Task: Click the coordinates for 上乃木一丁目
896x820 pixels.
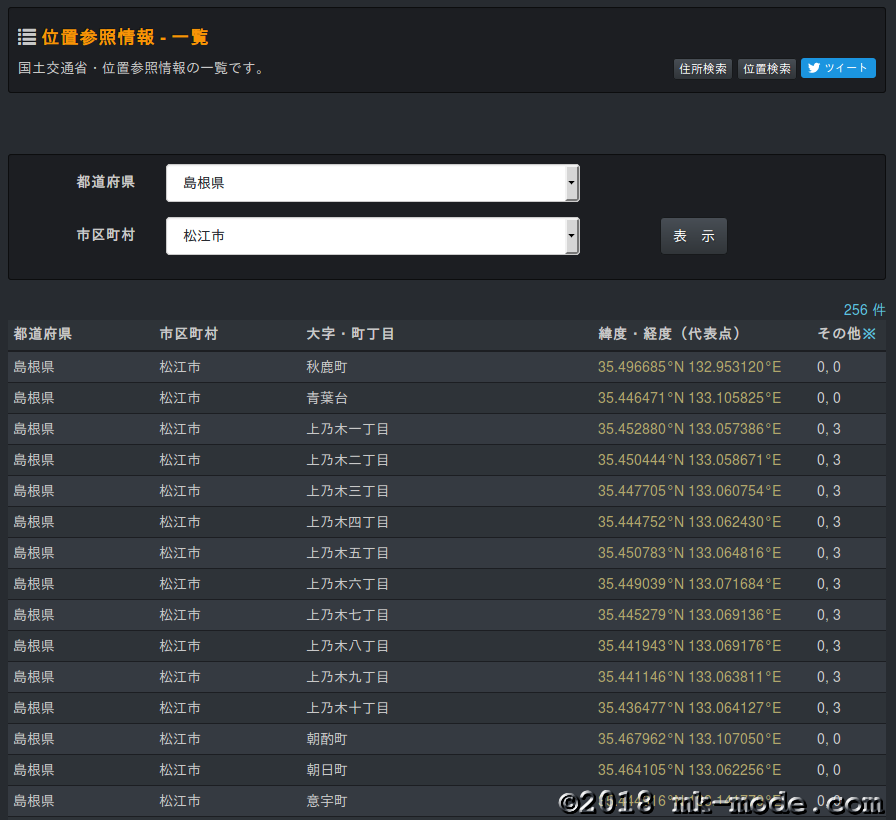Action: [689, 429]
